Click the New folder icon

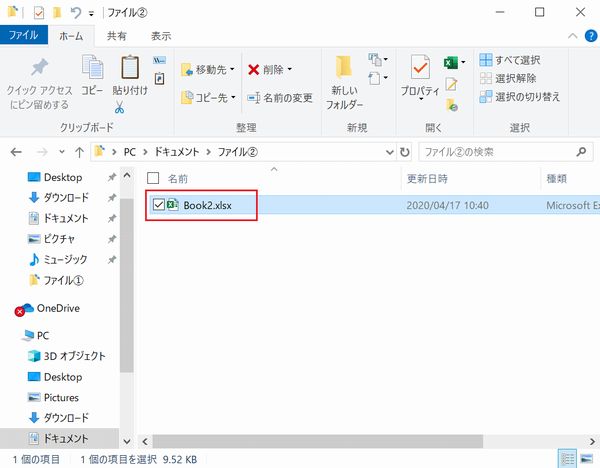pyautogui.click(x=344, y=67)
